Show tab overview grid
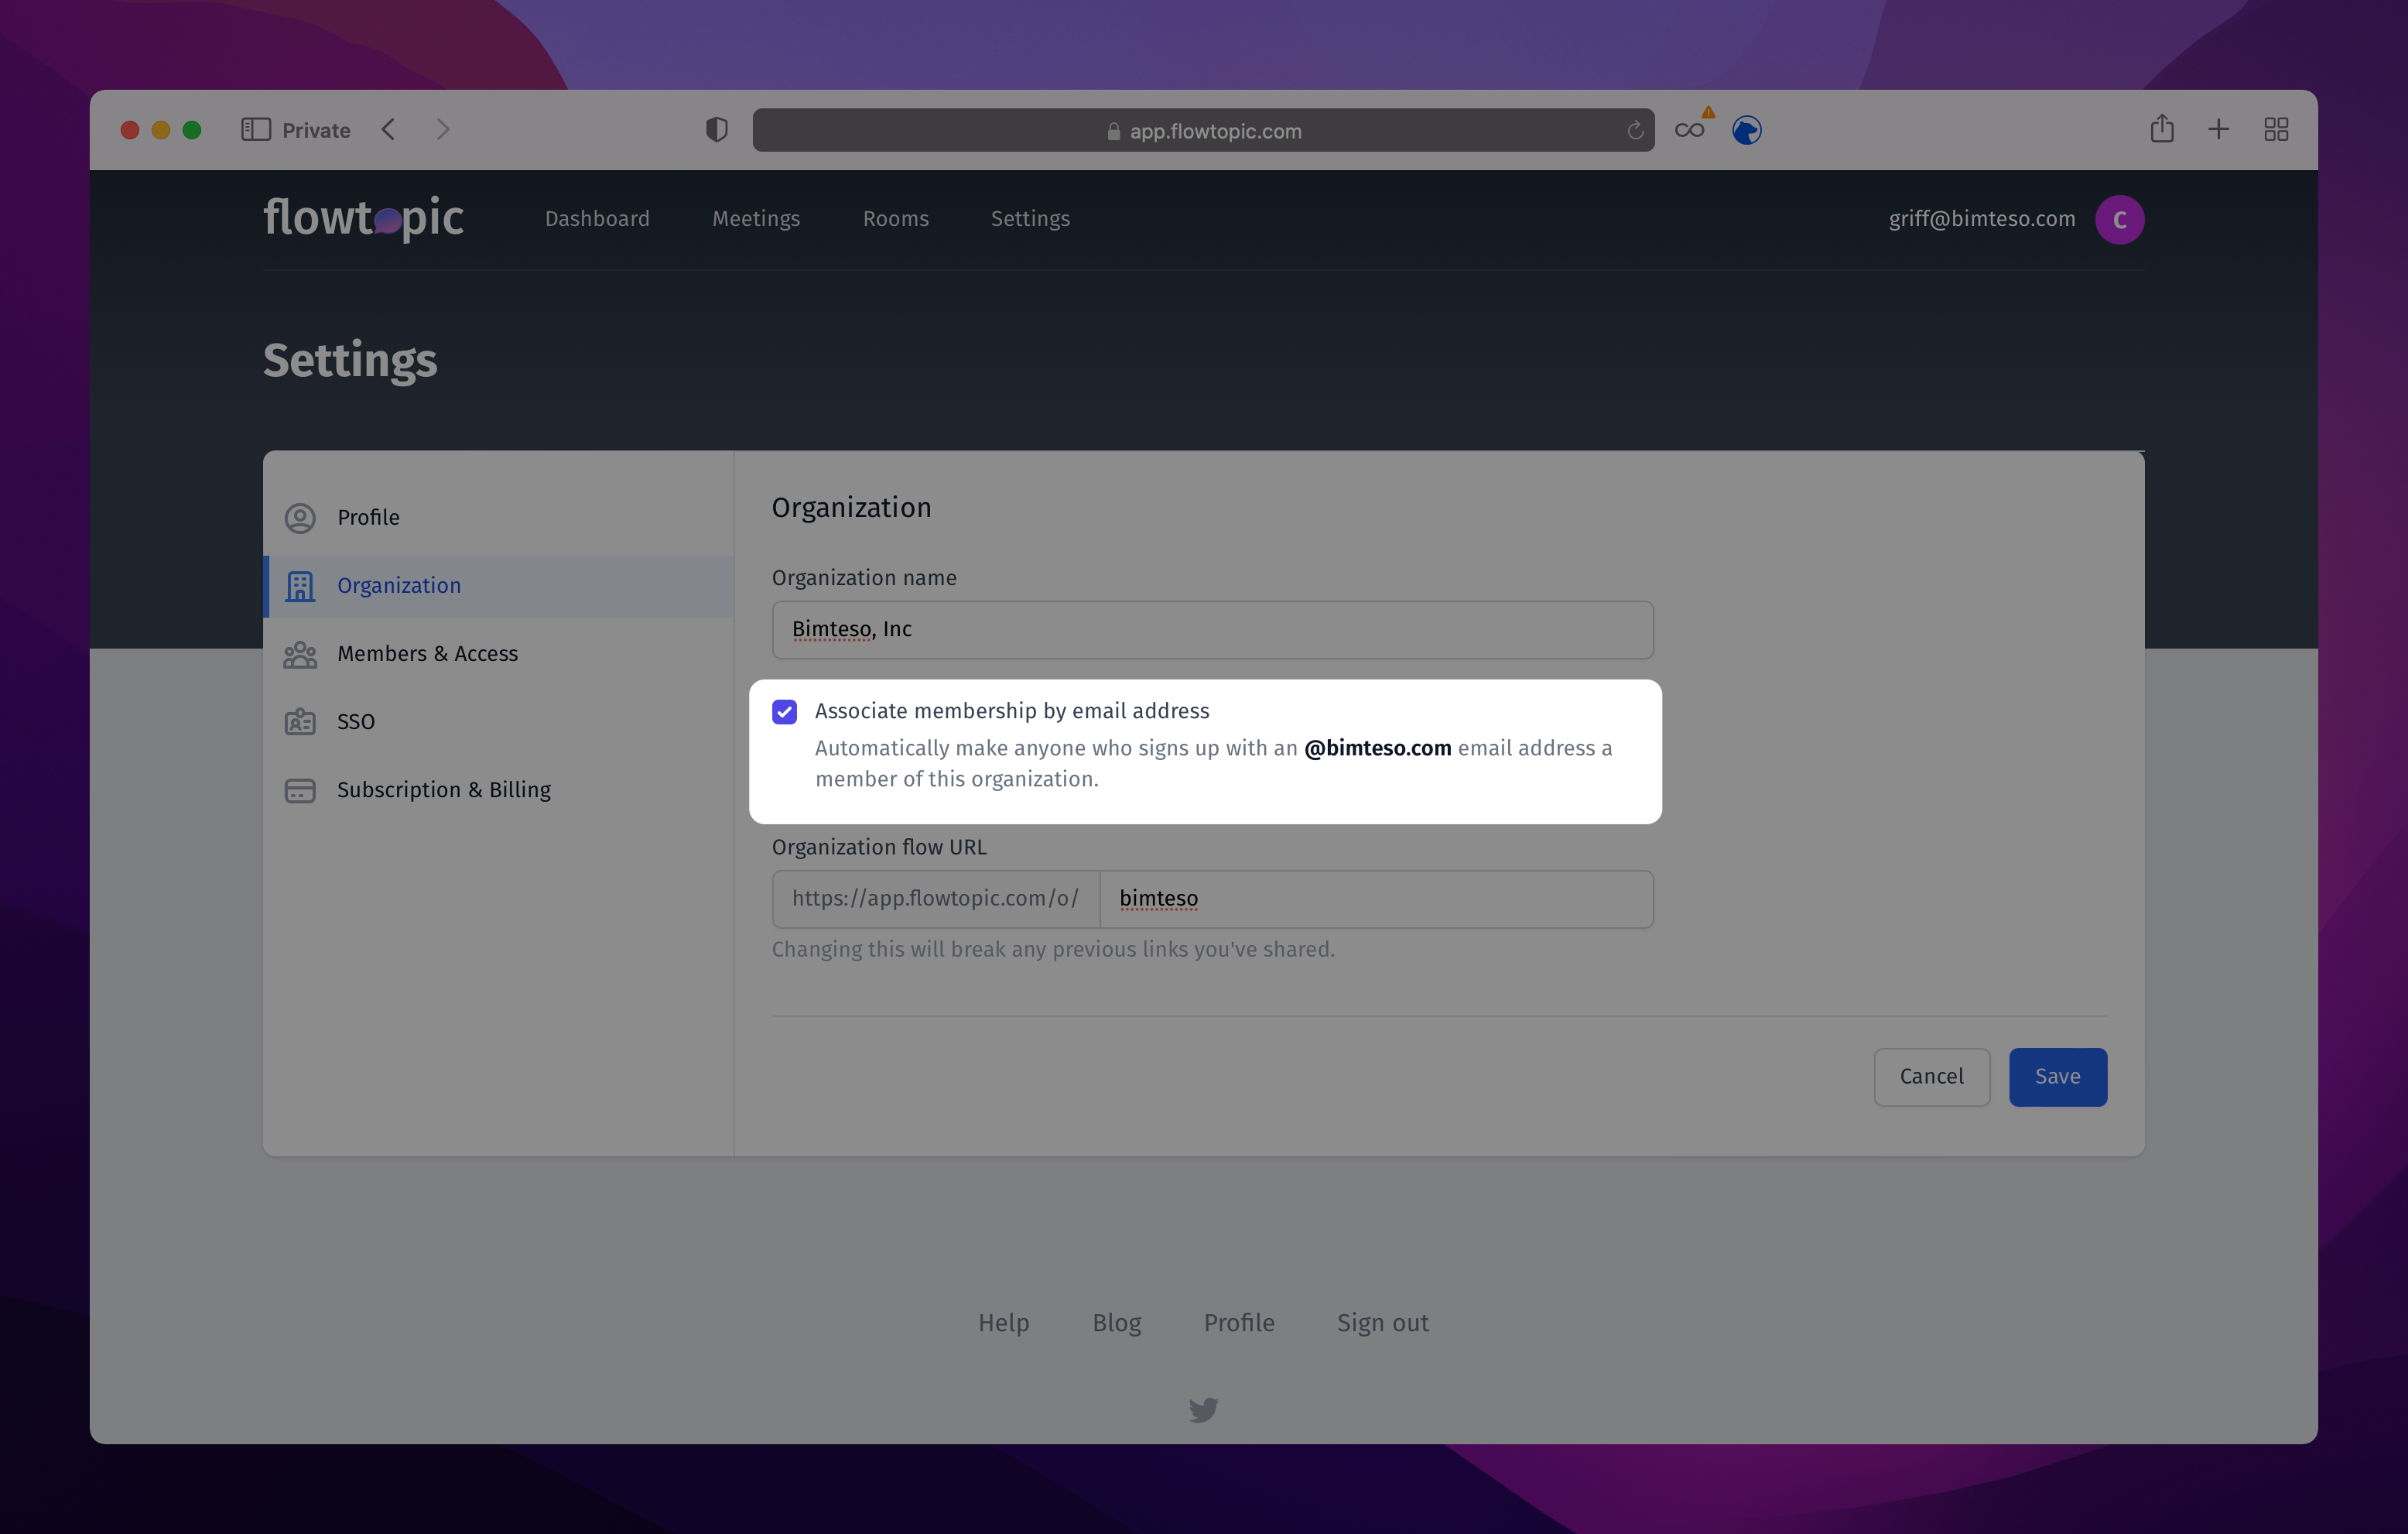 (x=2276, y=129)
